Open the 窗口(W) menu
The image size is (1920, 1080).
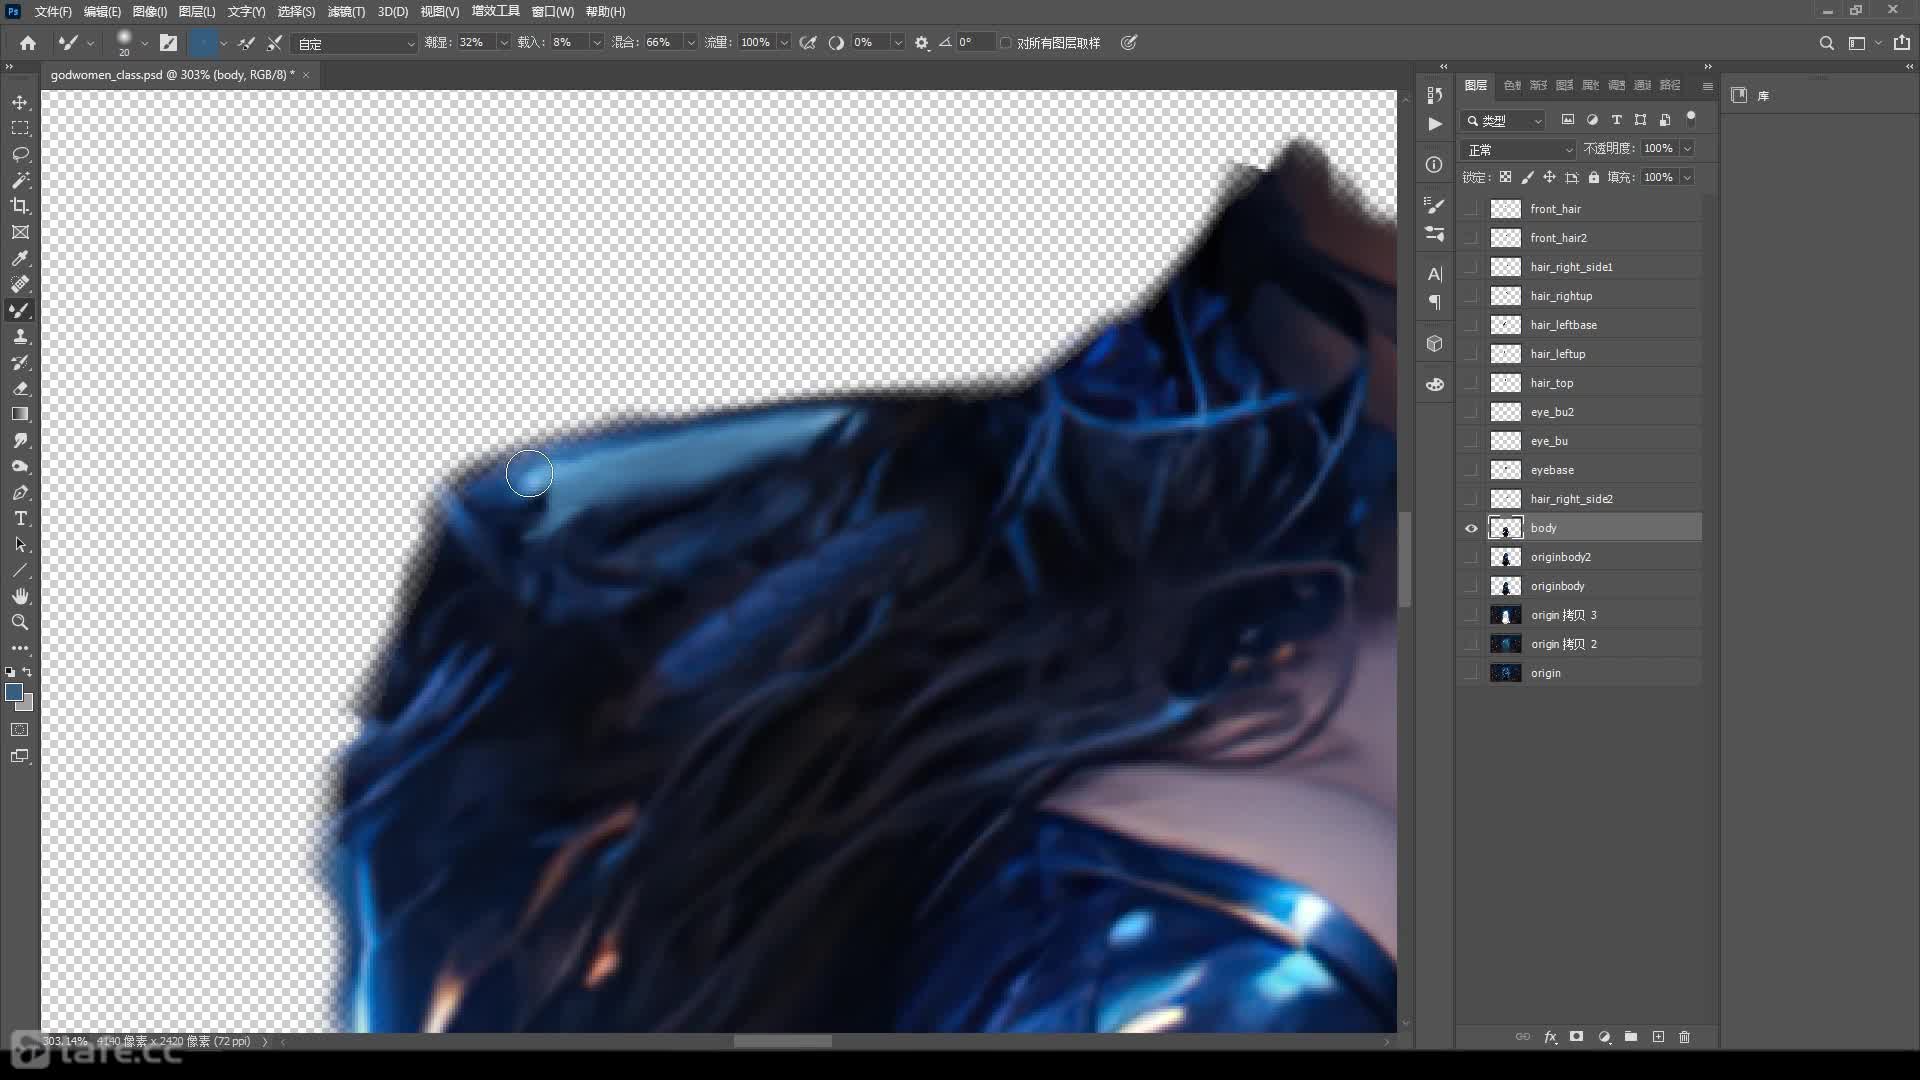click(x=553, y=12)
